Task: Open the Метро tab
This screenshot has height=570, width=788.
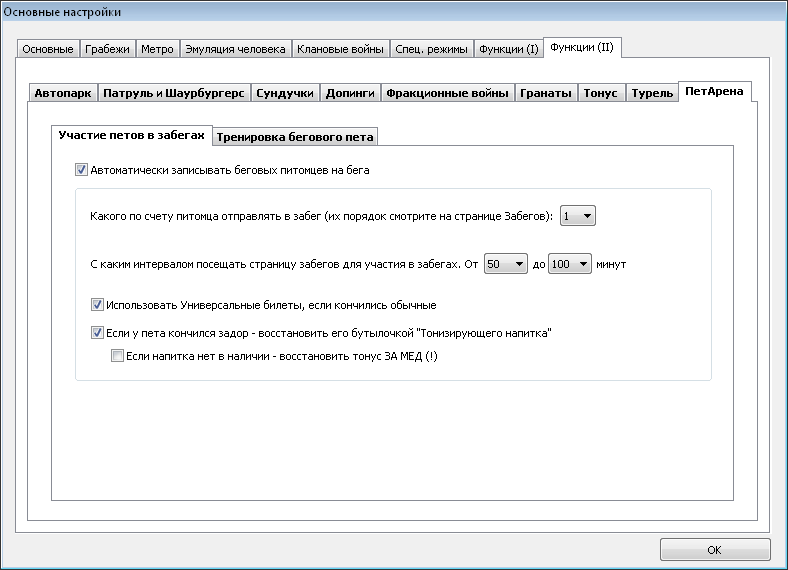Action: tap(157, 49)
